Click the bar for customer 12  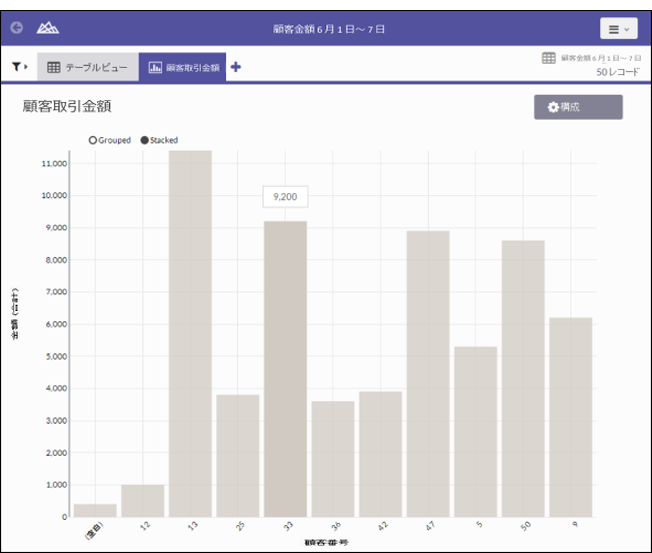(x=142, y=500)
